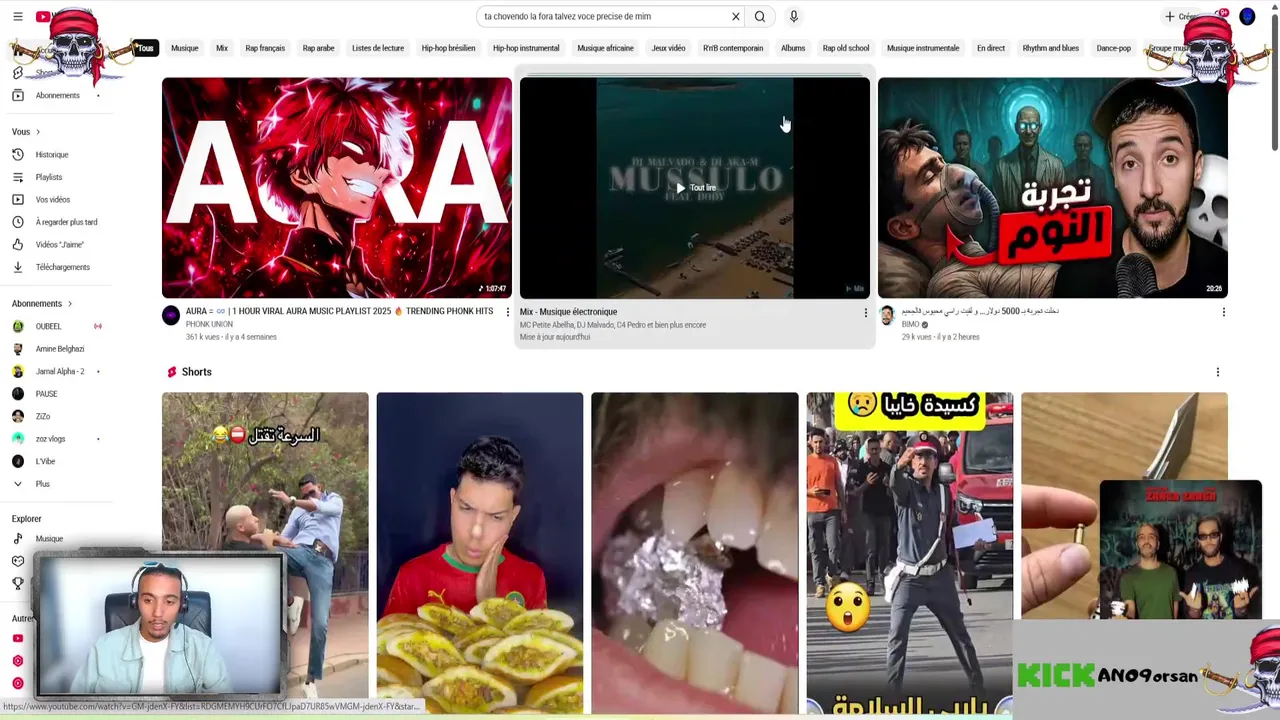Select the Listes de lecture chip

pos(378,48)
